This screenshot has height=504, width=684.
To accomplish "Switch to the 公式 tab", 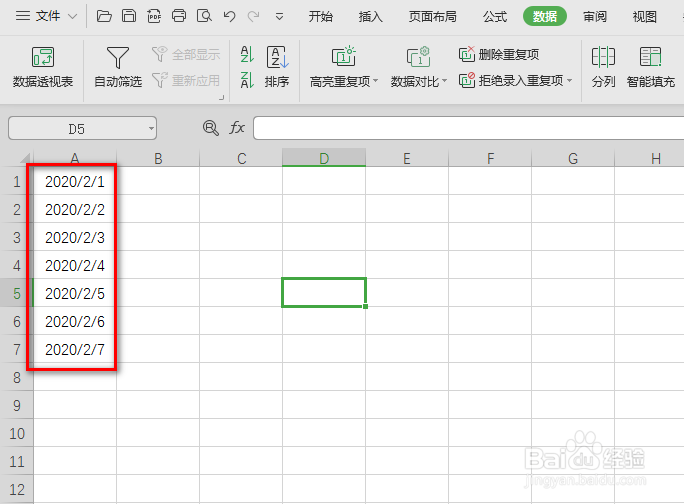I will point(495,17).
